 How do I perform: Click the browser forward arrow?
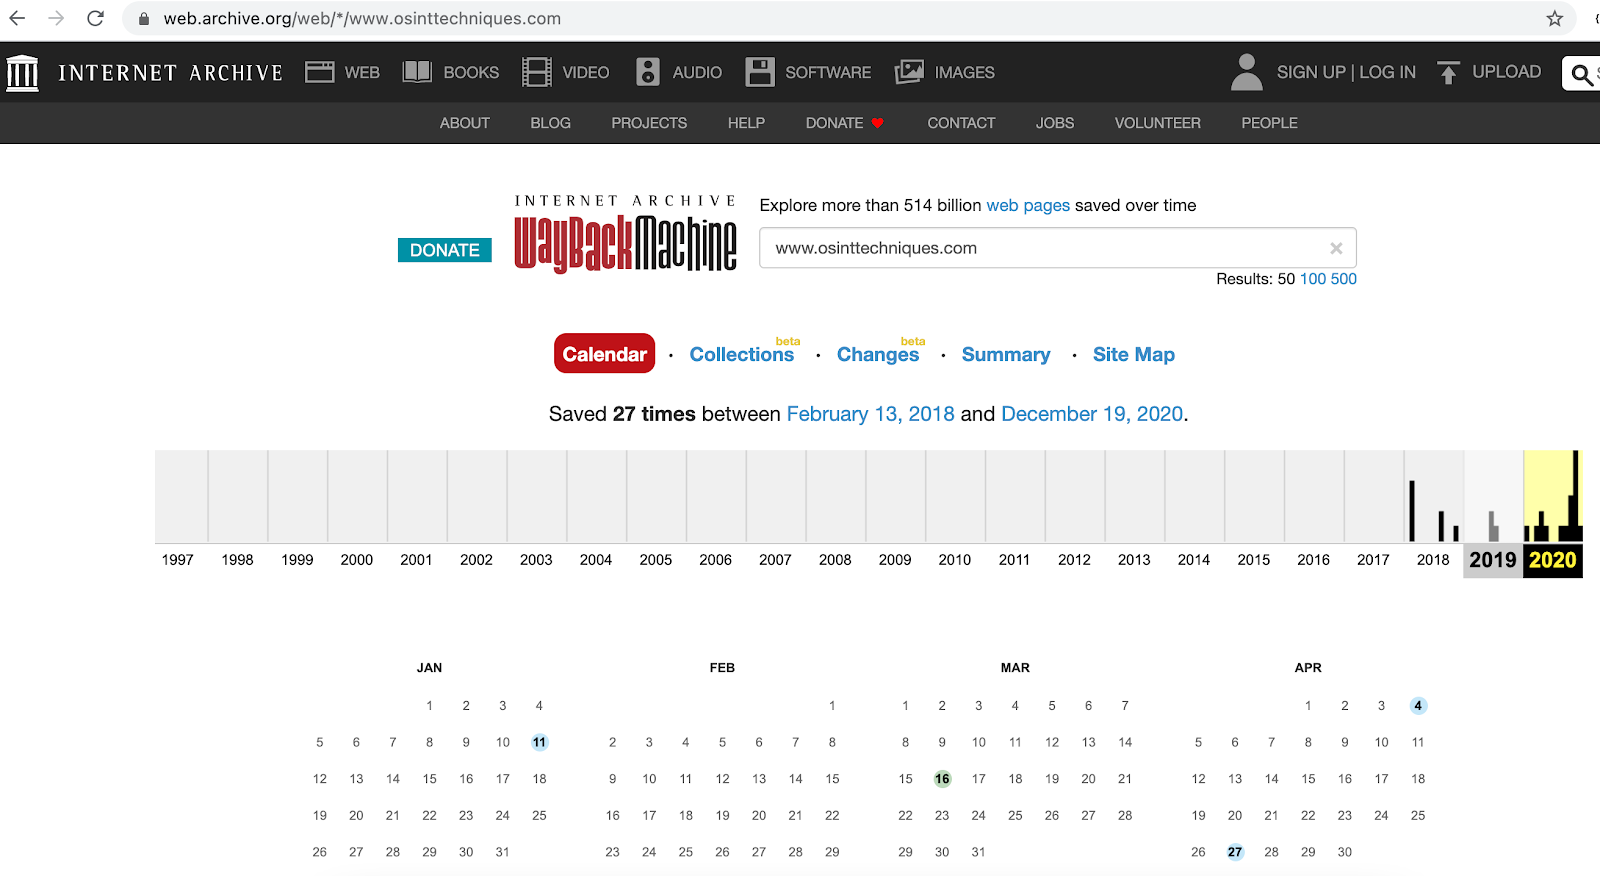[56, 18]
